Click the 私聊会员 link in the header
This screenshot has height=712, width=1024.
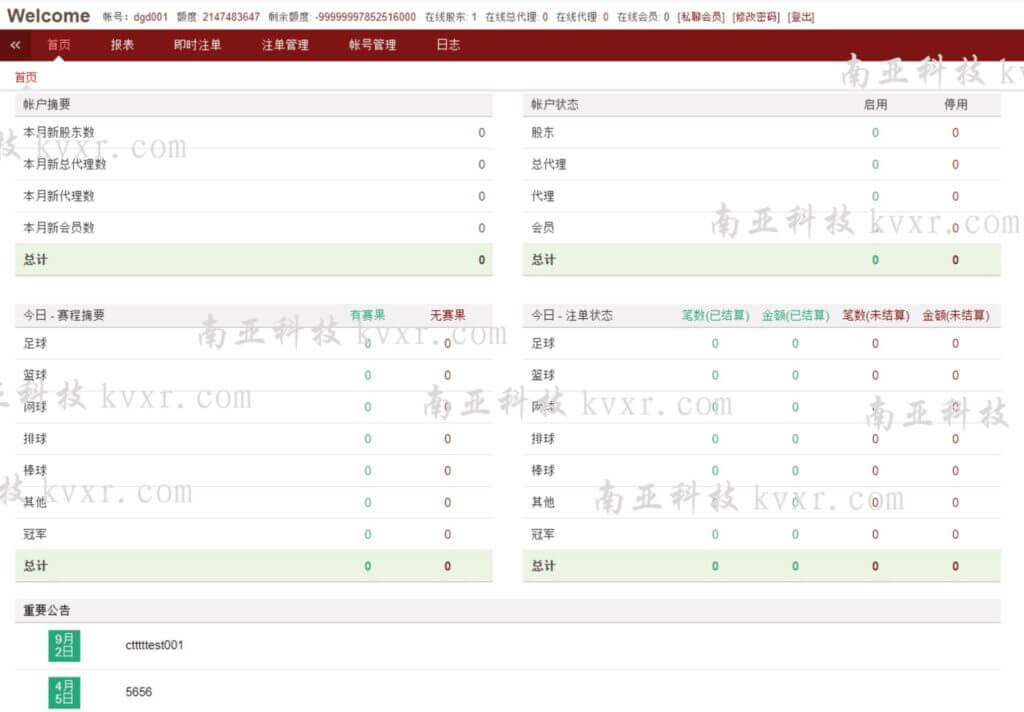pos(701,17)
